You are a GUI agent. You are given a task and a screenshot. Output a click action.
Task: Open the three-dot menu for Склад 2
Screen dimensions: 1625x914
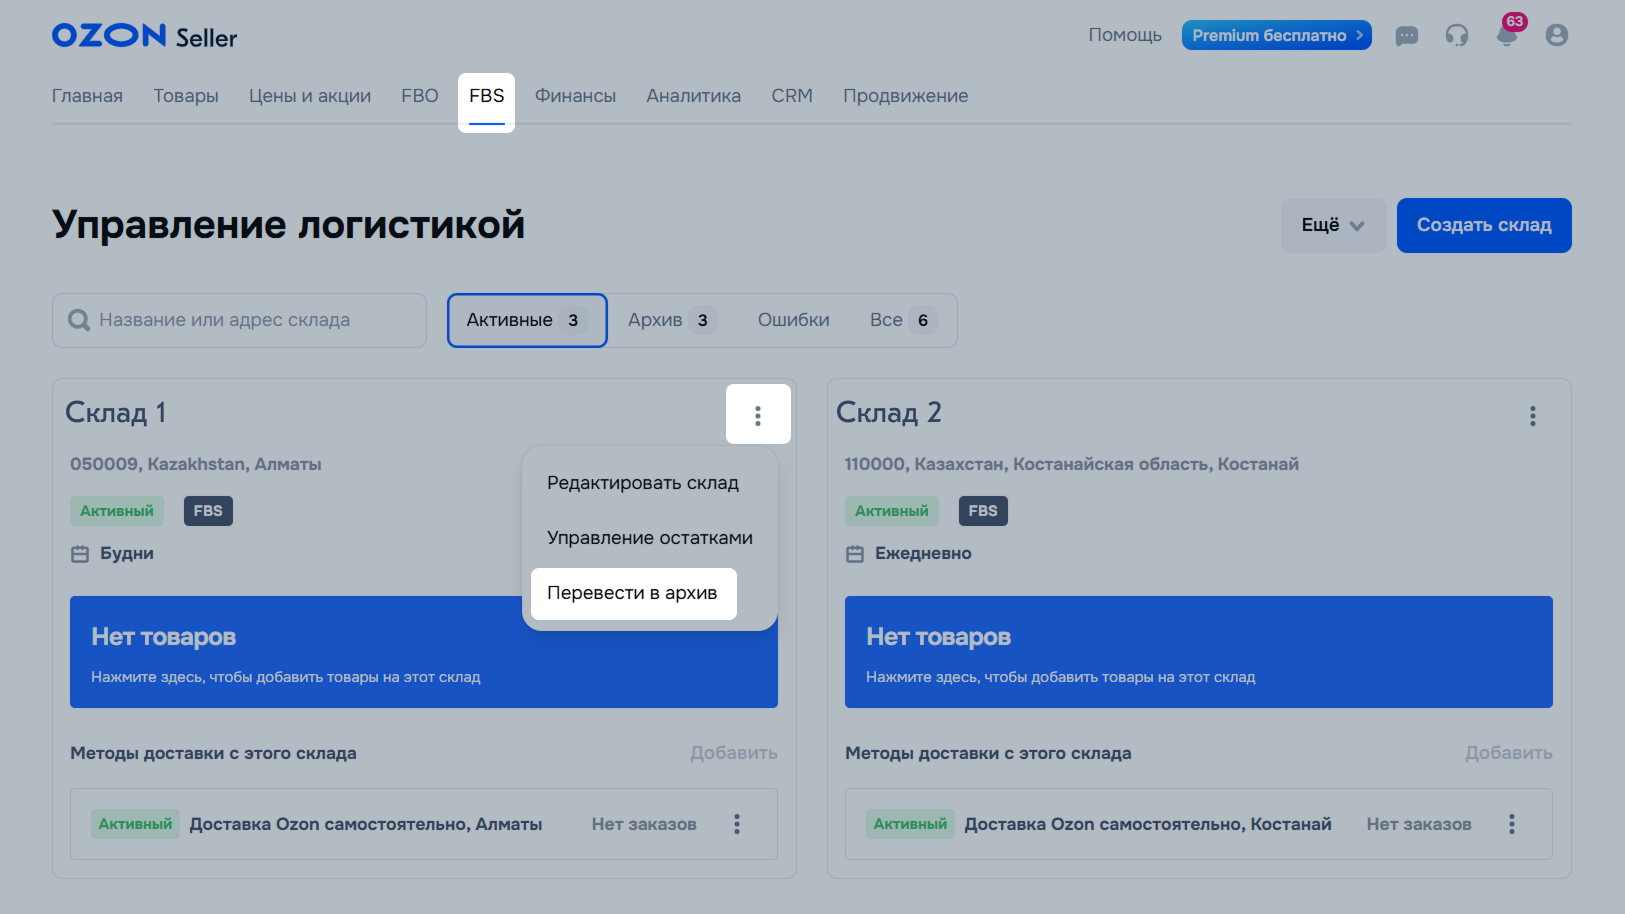coord(1533,416)
